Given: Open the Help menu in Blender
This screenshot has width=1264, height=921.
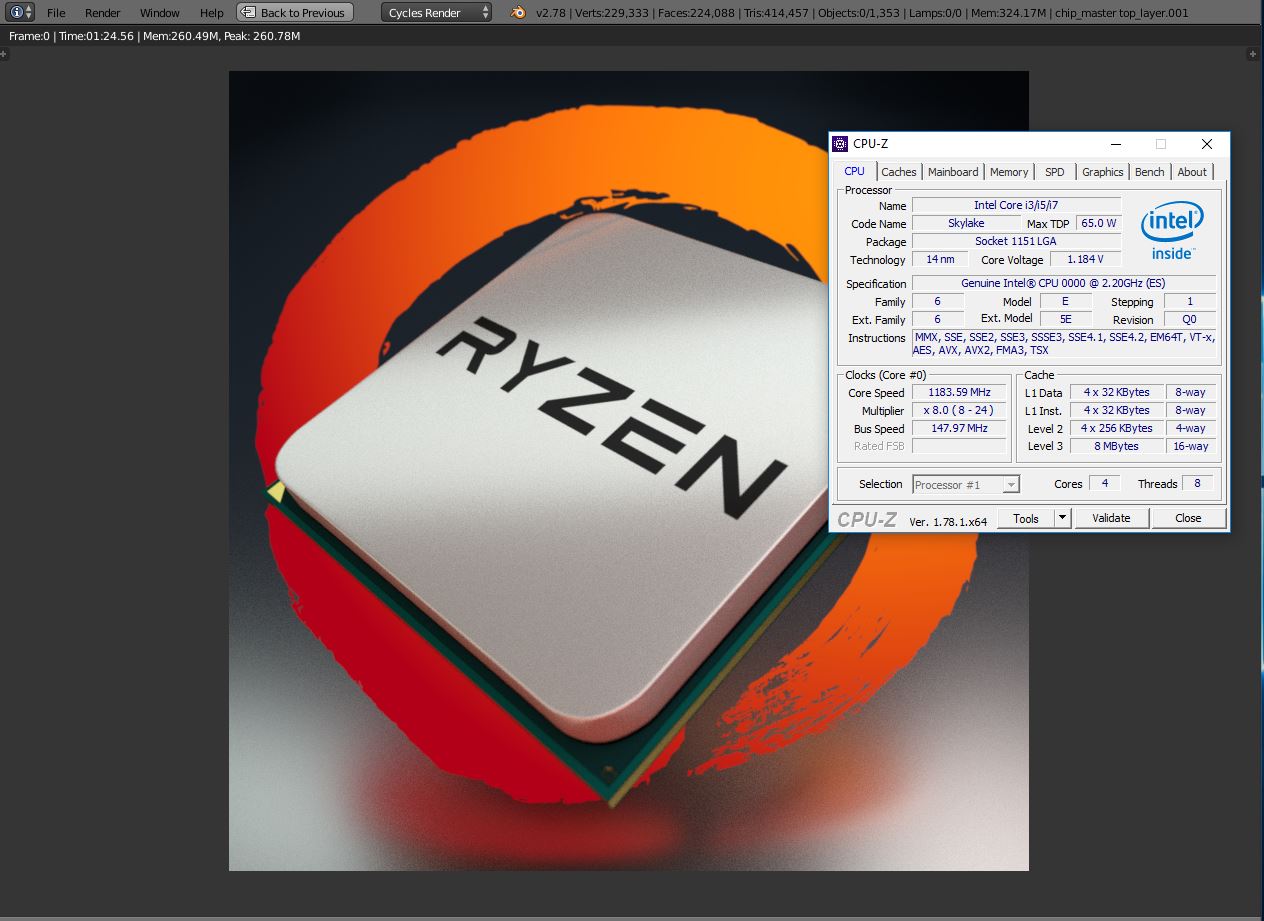Looking at the screenshot, I should click(x=212, y=13).
